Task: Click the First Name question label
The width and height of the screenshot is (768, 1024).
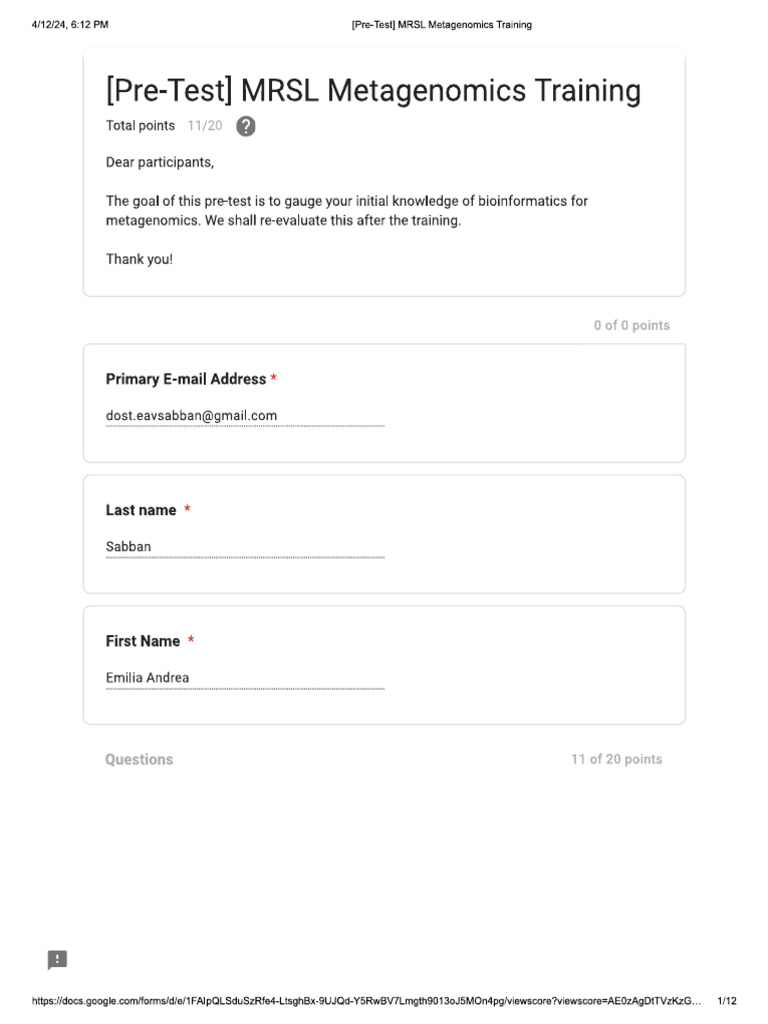Action: click(x=143, y=641)
